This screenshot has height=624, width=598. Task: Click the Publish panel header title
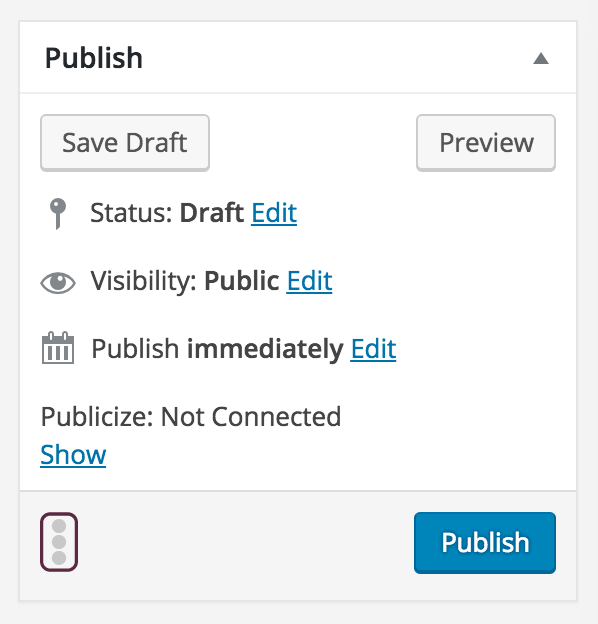pyautogui.click(x=94, y=58)
